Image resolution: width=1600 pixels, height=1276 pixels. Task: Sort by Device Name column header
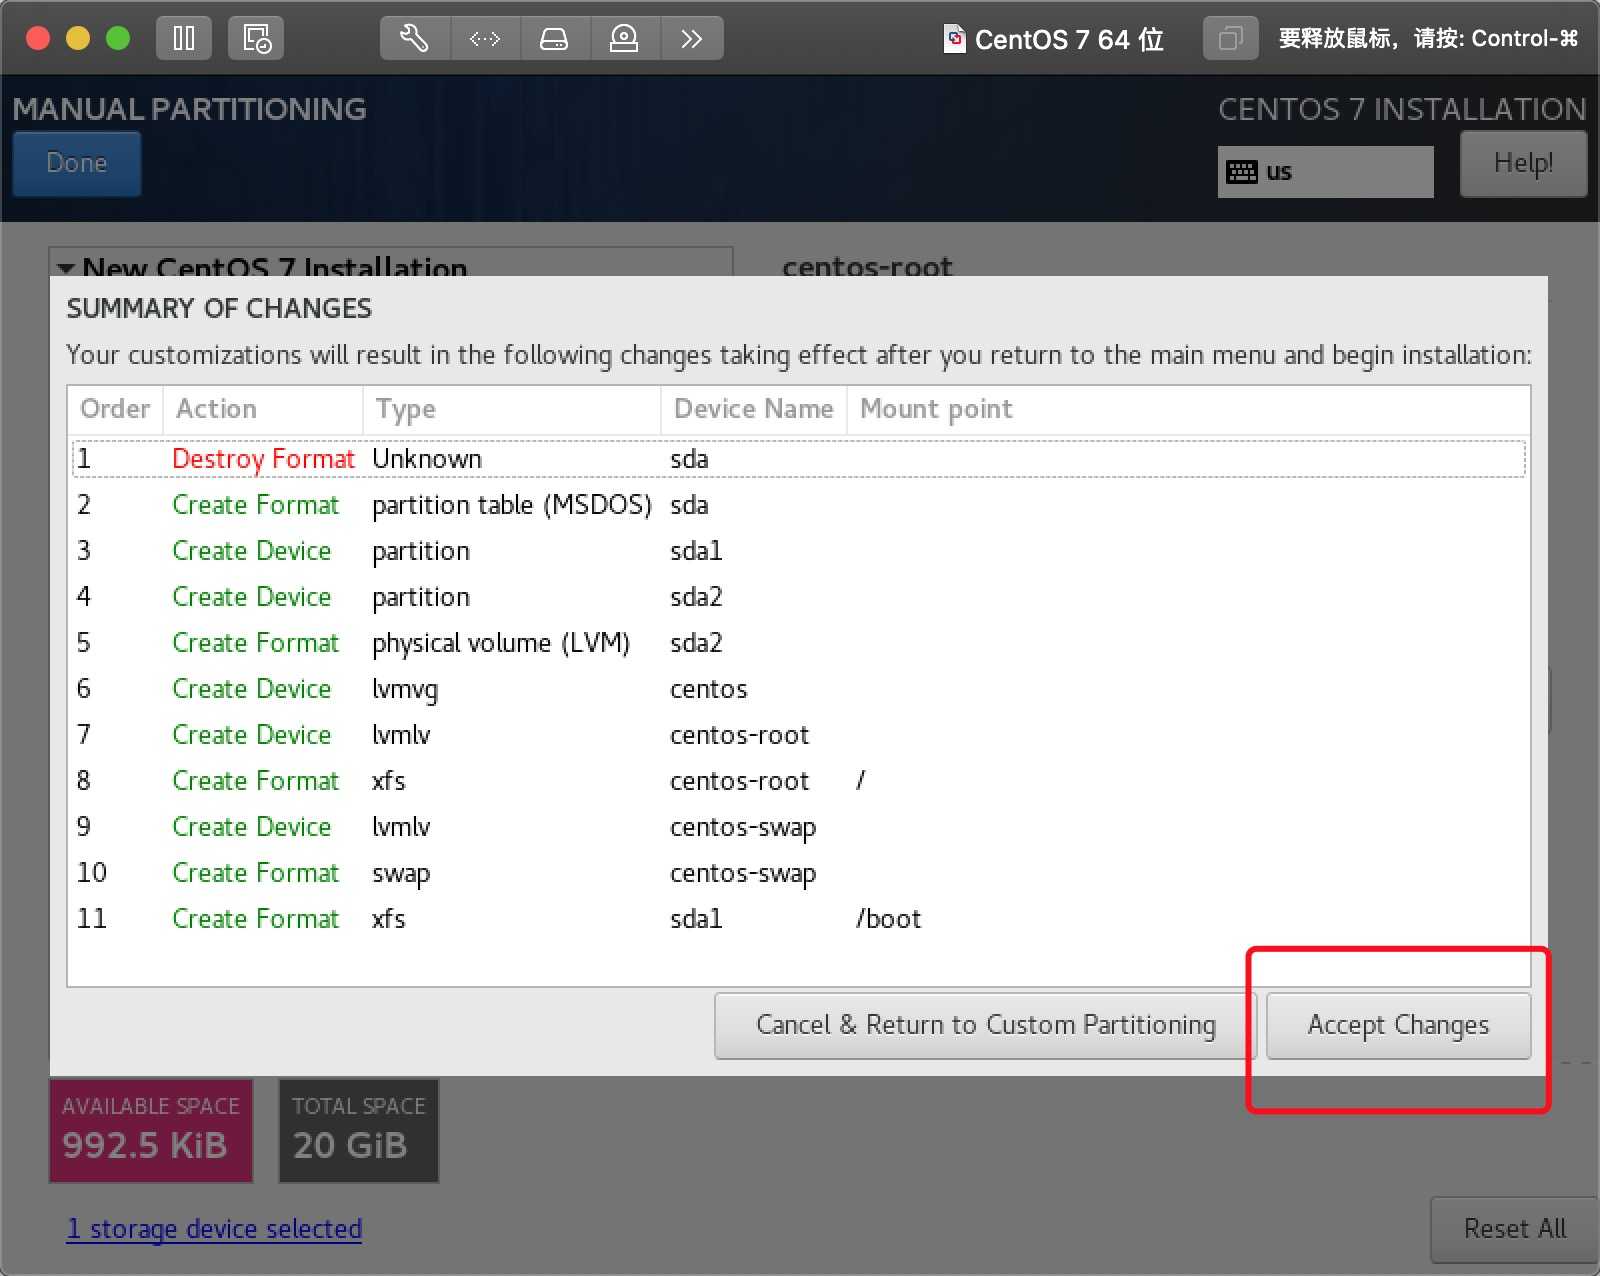tap(754, 409)
